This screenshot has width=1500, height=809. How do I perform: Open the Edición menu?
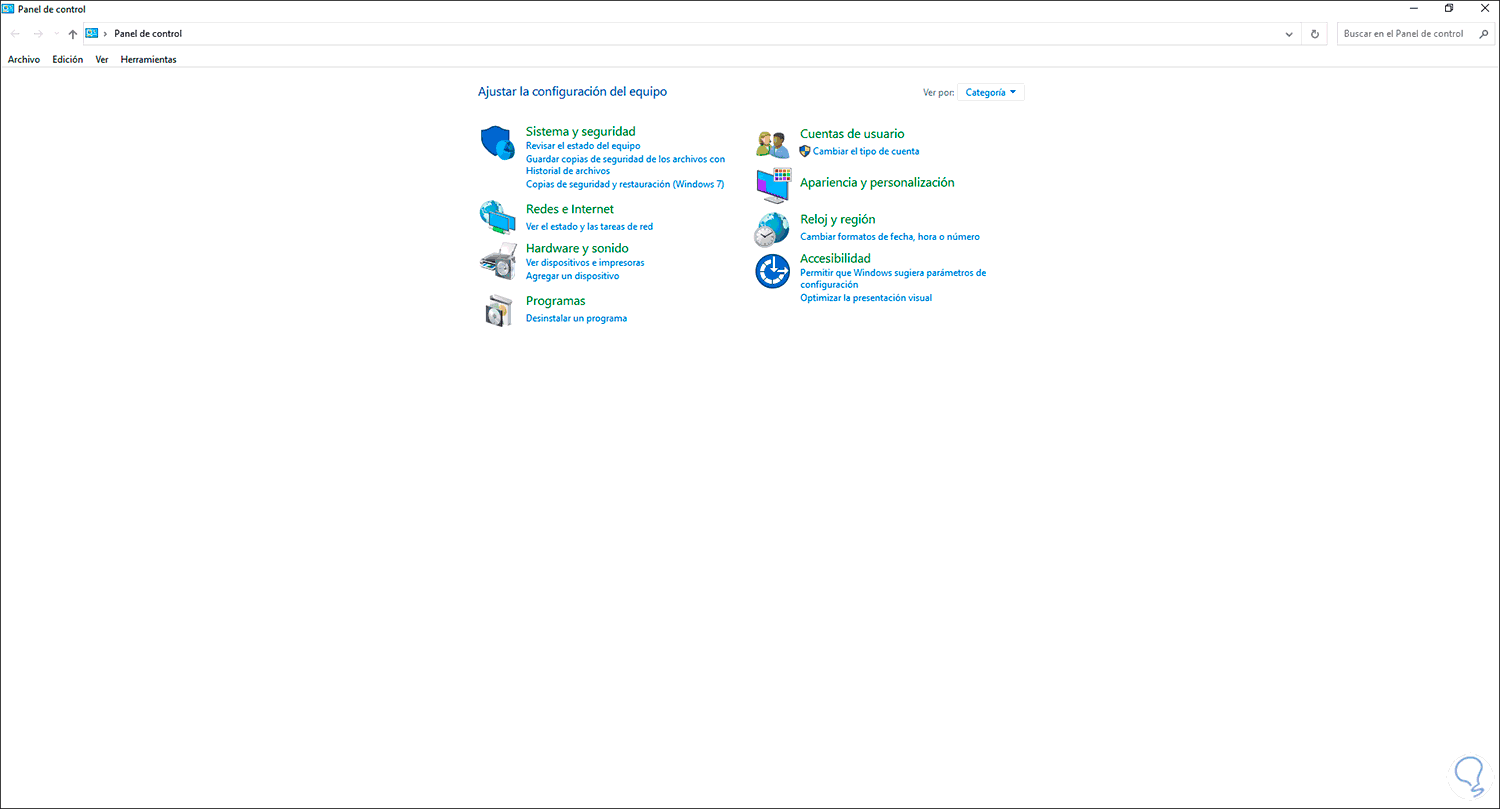pos(68,60)
